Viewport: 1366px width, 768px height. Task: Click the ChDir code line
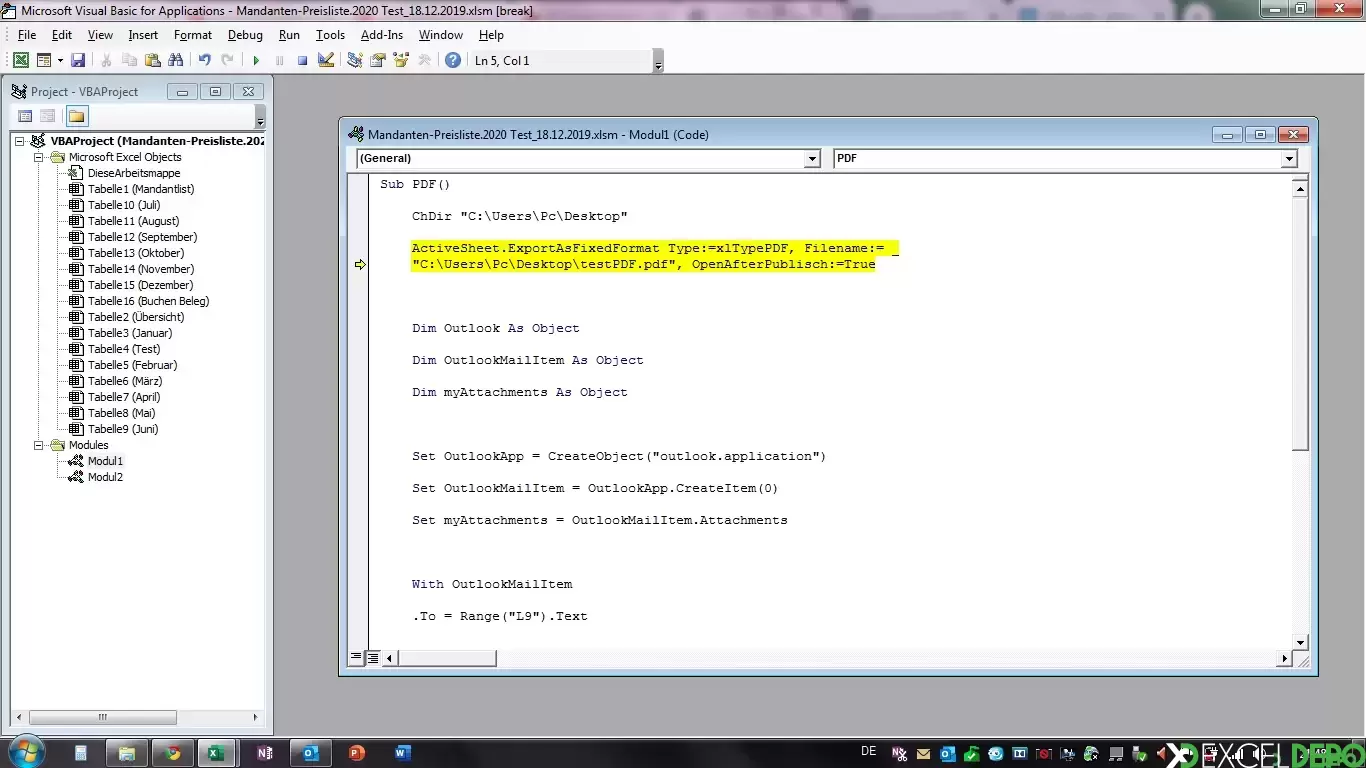pos(519,216)
